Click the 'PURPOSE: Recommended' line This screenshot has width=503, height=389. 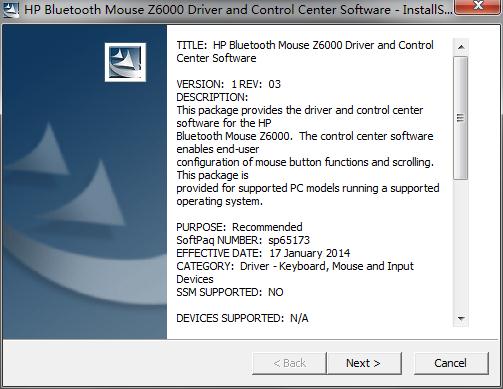click(239, 227)
